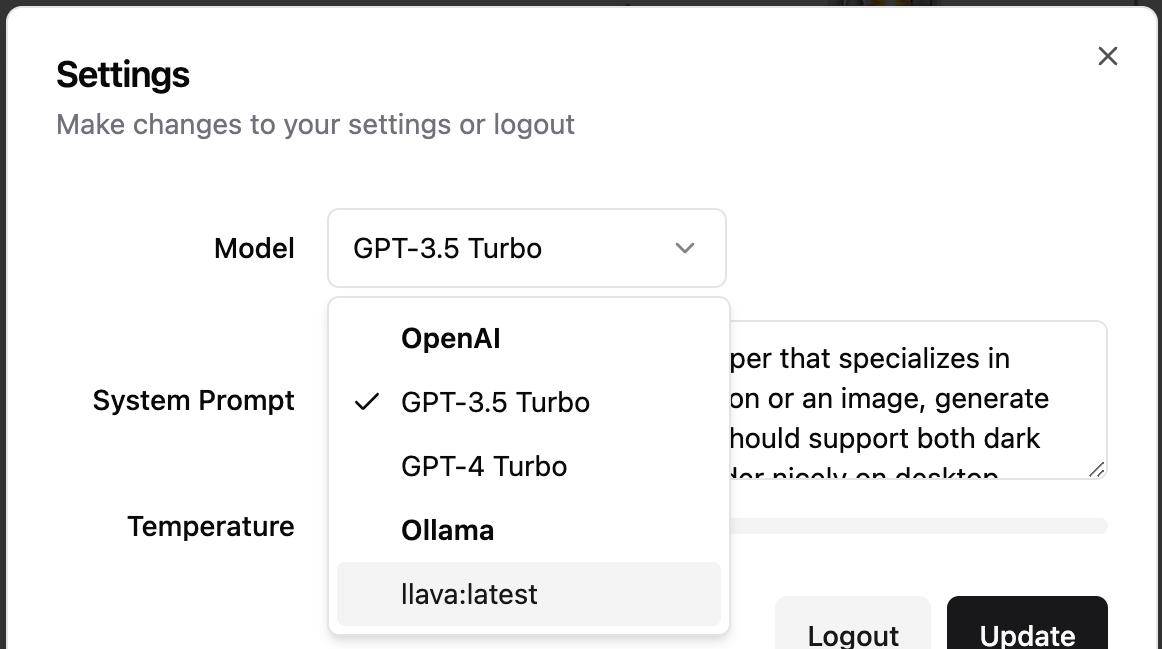Viewport: 1162px width, 649px height.
Task: Click the resize handle of the System Prompt box
Action: [x=1099, y=469]
